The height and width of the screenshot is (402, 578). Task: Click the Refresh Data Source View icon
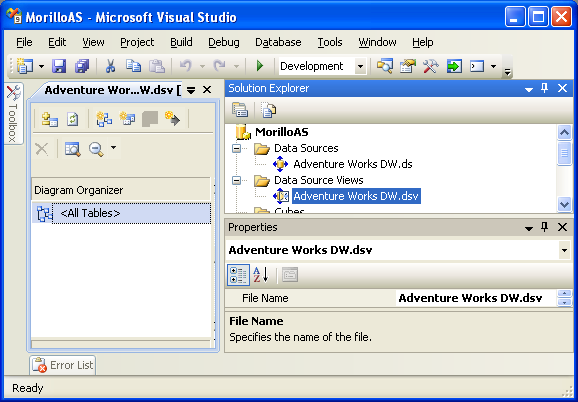coord(73,119)
